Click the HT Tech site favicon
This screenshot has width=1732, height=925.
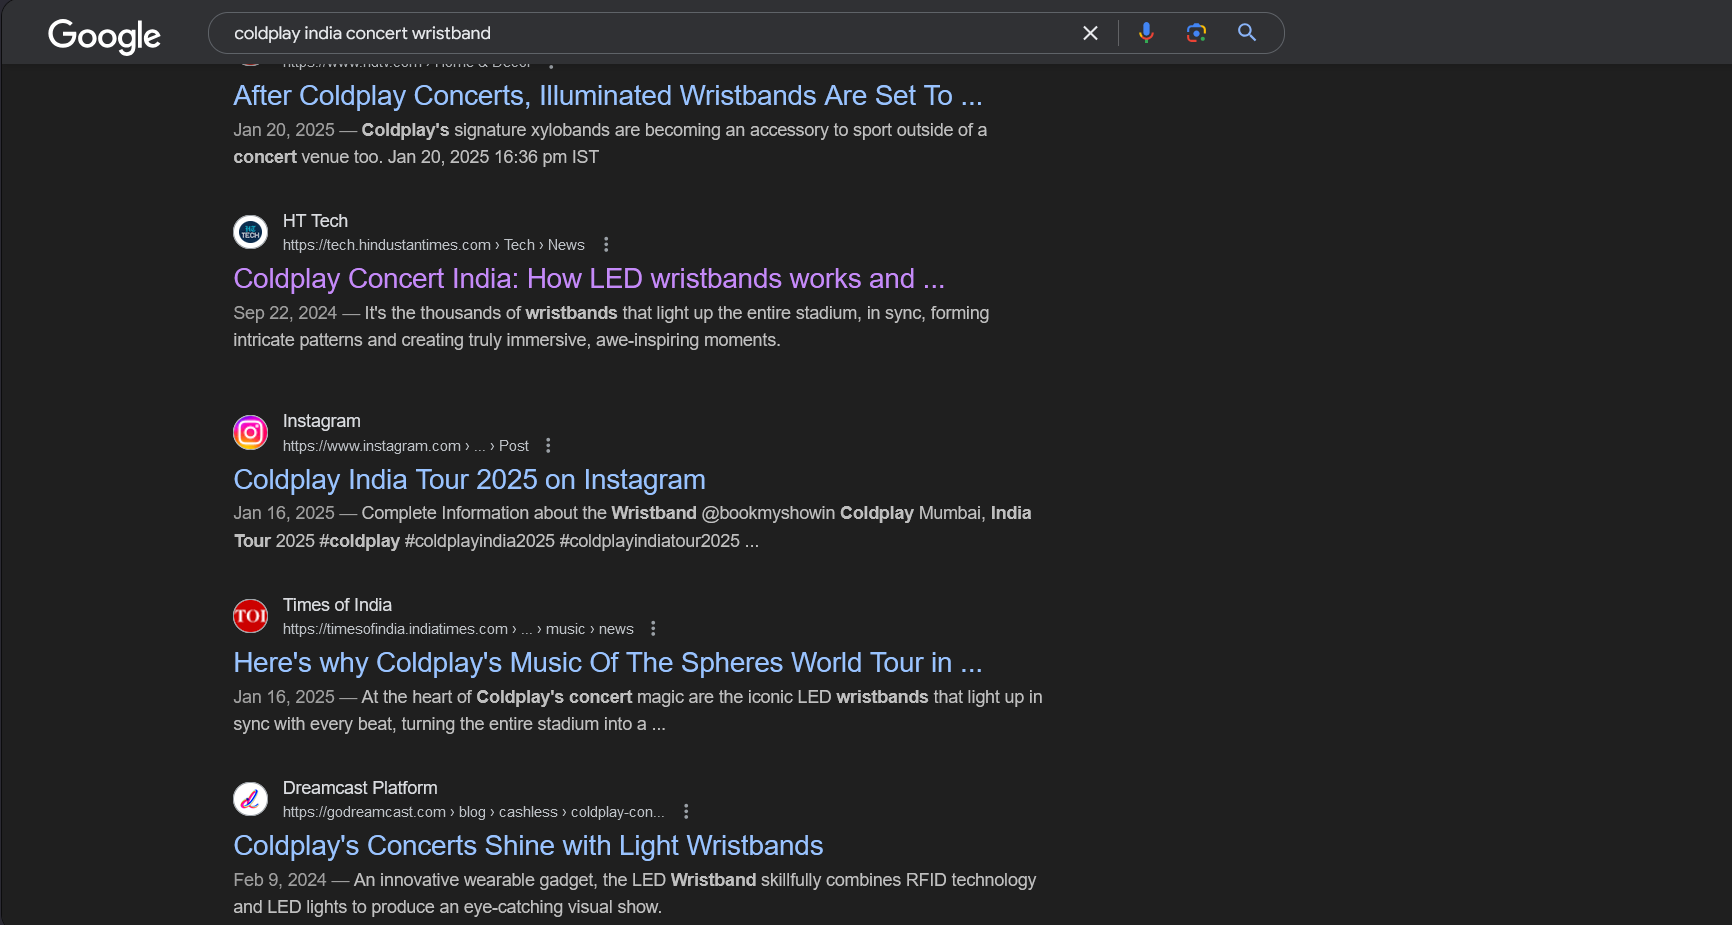click(x=250, y=233)
